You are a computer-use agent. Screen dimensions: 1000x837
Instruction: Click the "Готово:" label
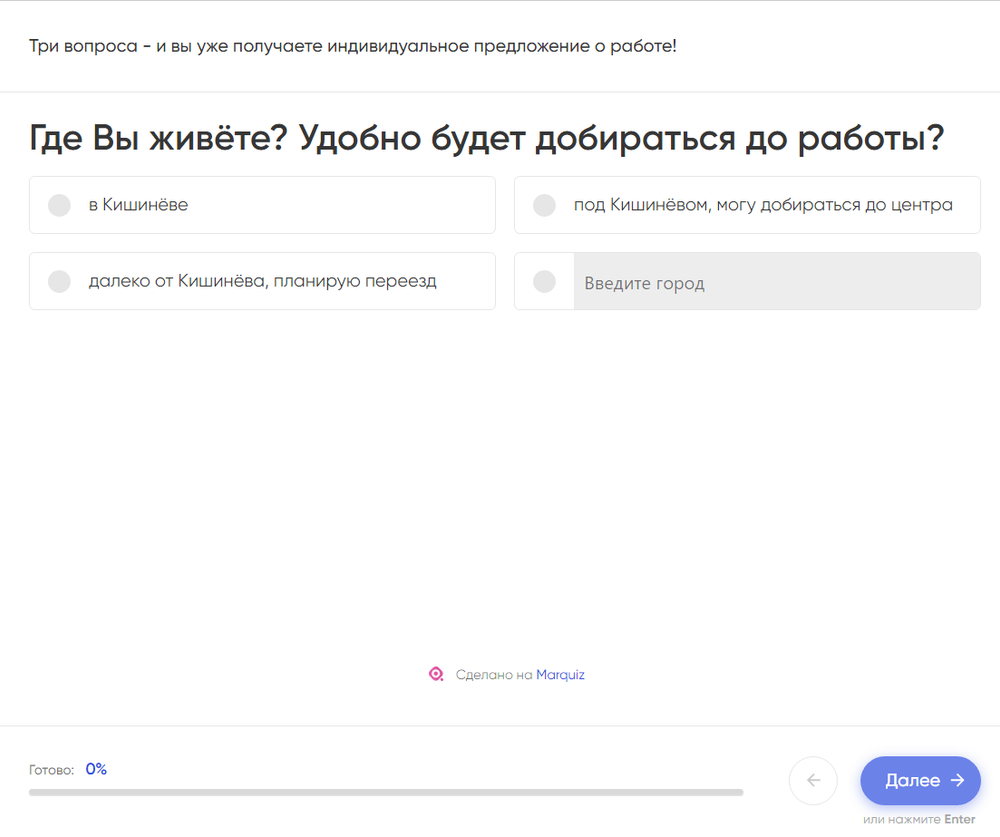coord(52,770)
